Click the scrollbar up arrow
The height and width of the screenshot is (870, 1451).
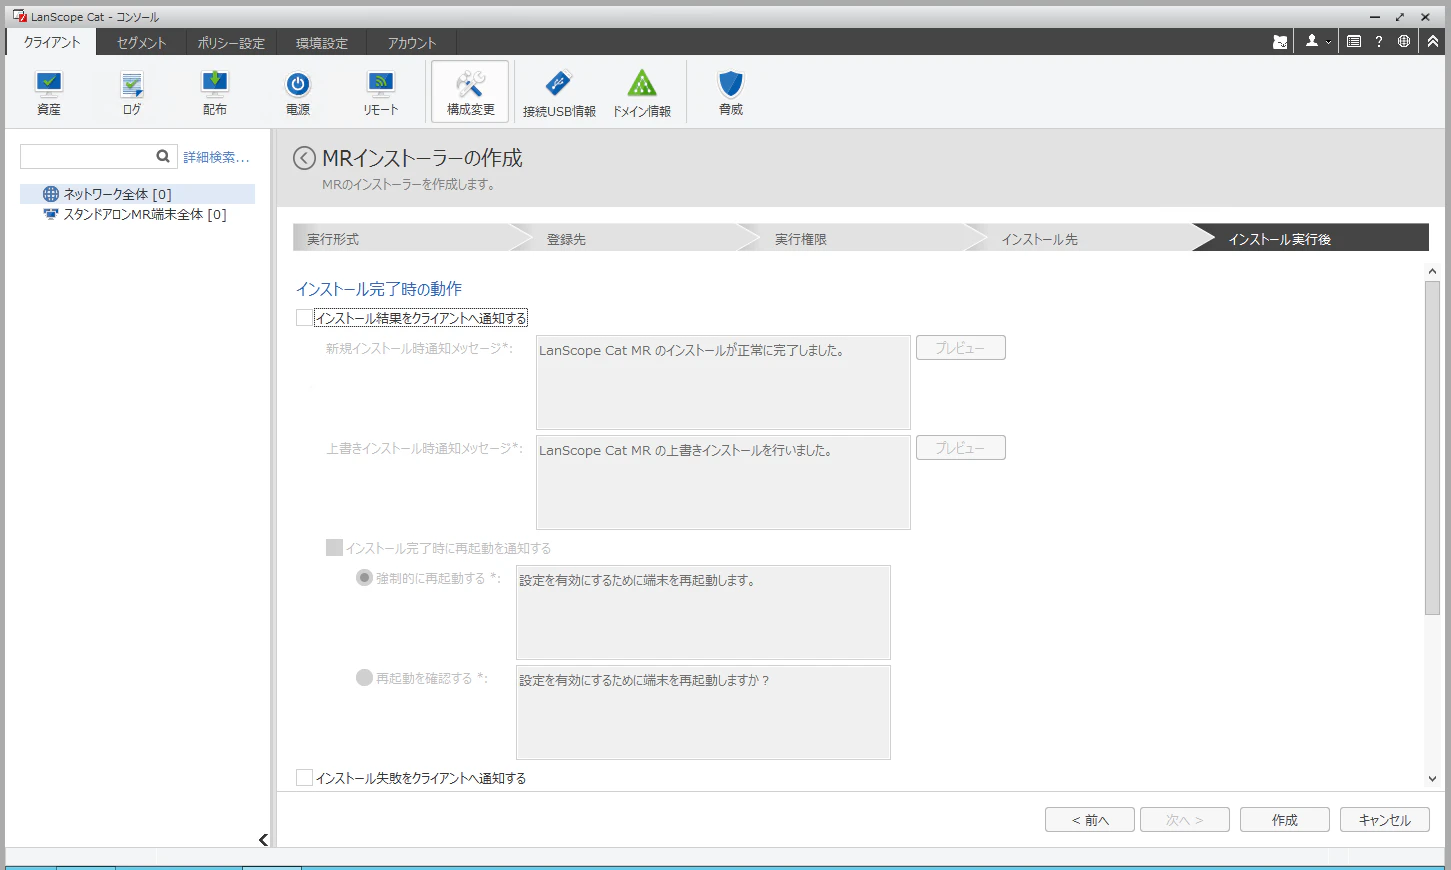click(1432, 271)
